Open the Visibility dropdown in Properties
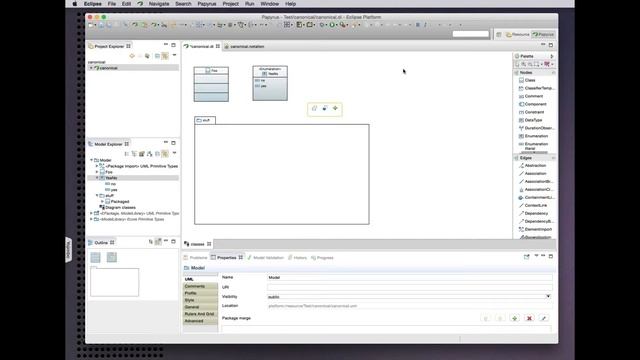640x360 pixels. [x=548, y=297]
